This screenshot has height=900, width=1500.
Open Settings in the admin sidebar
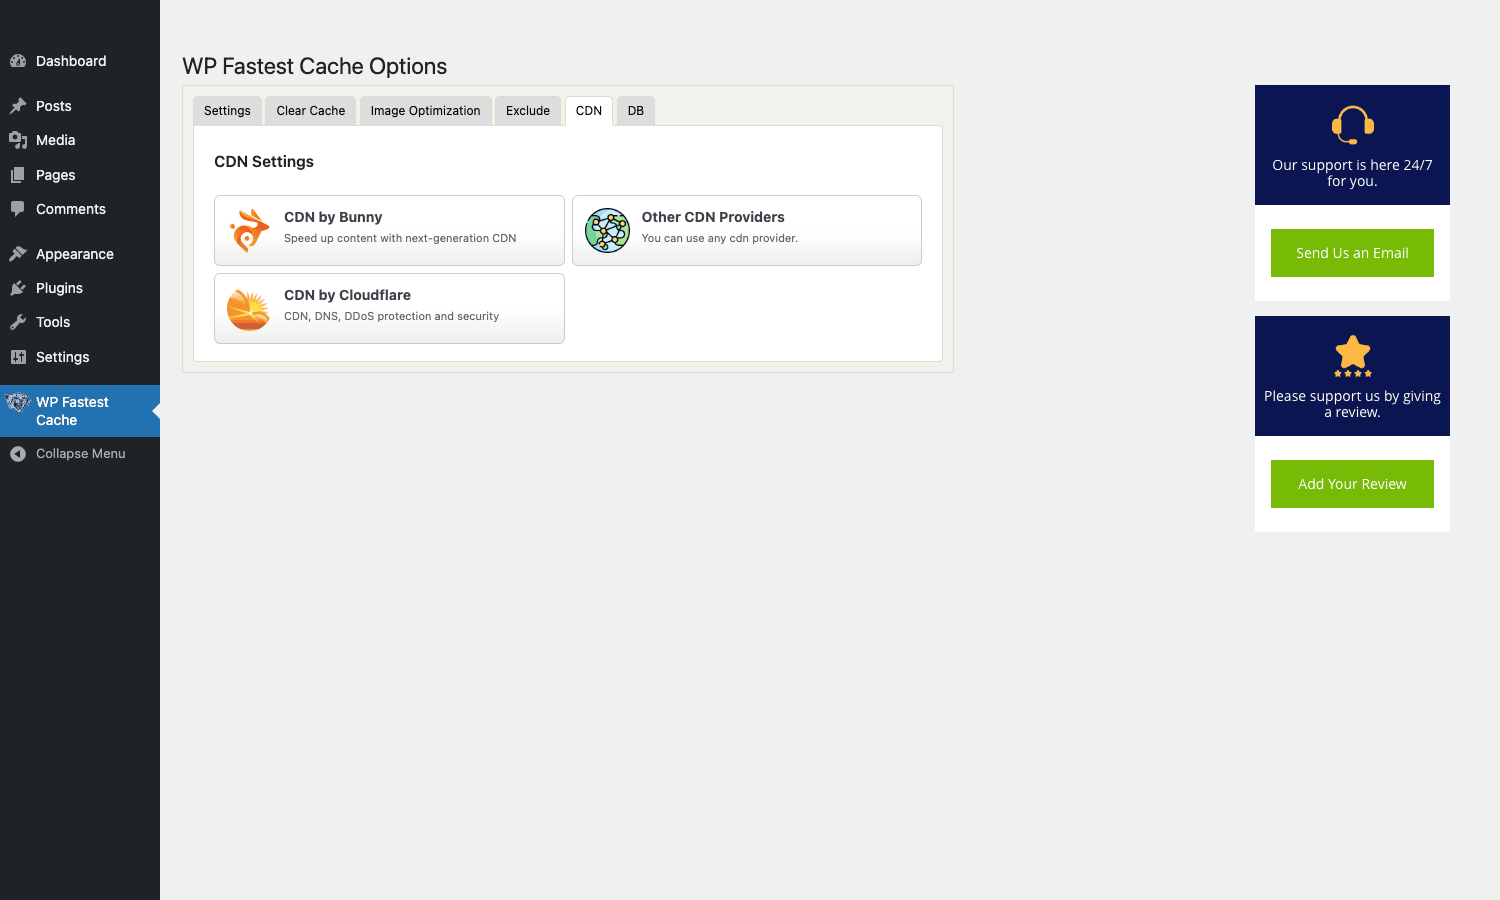80,357
